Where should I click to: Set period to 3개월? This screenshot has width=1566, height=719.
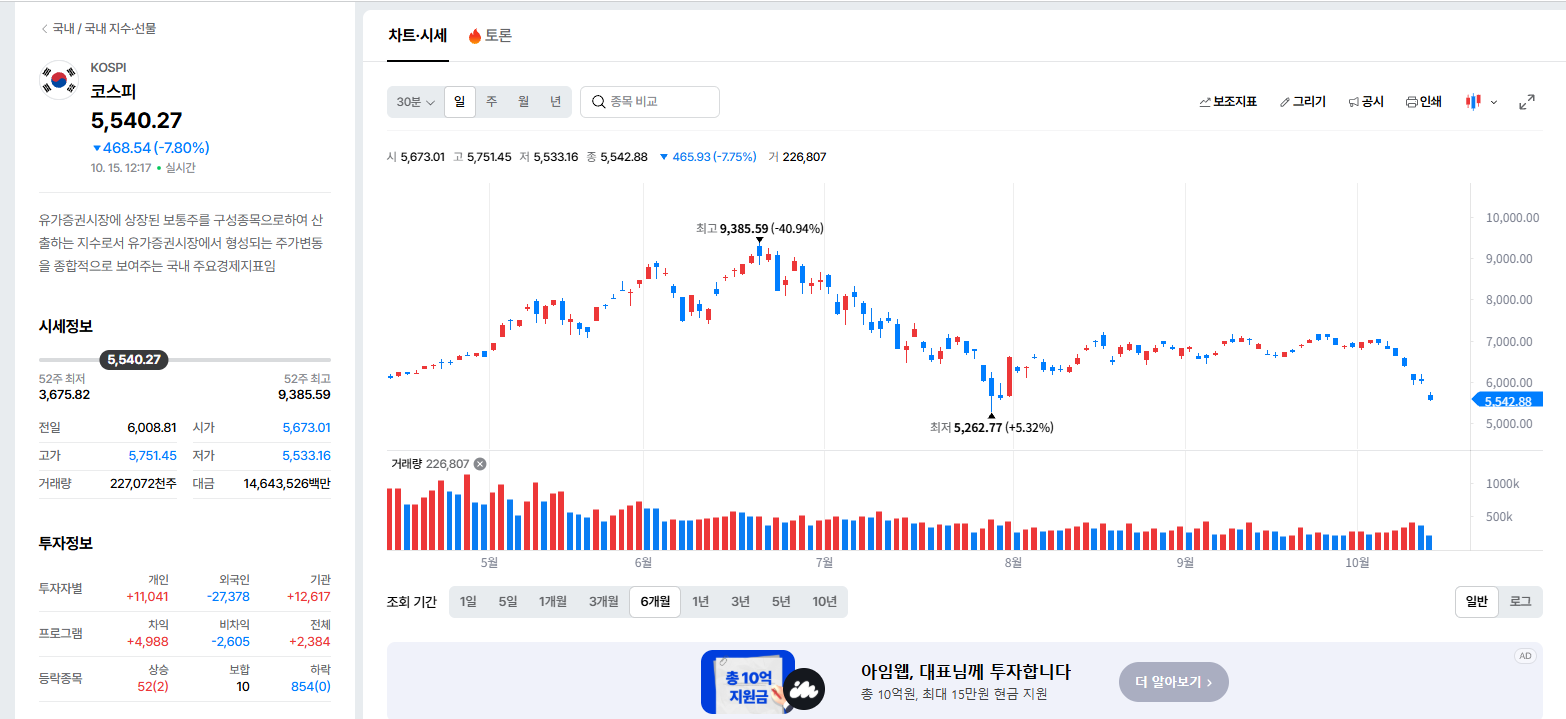(603, 602)
